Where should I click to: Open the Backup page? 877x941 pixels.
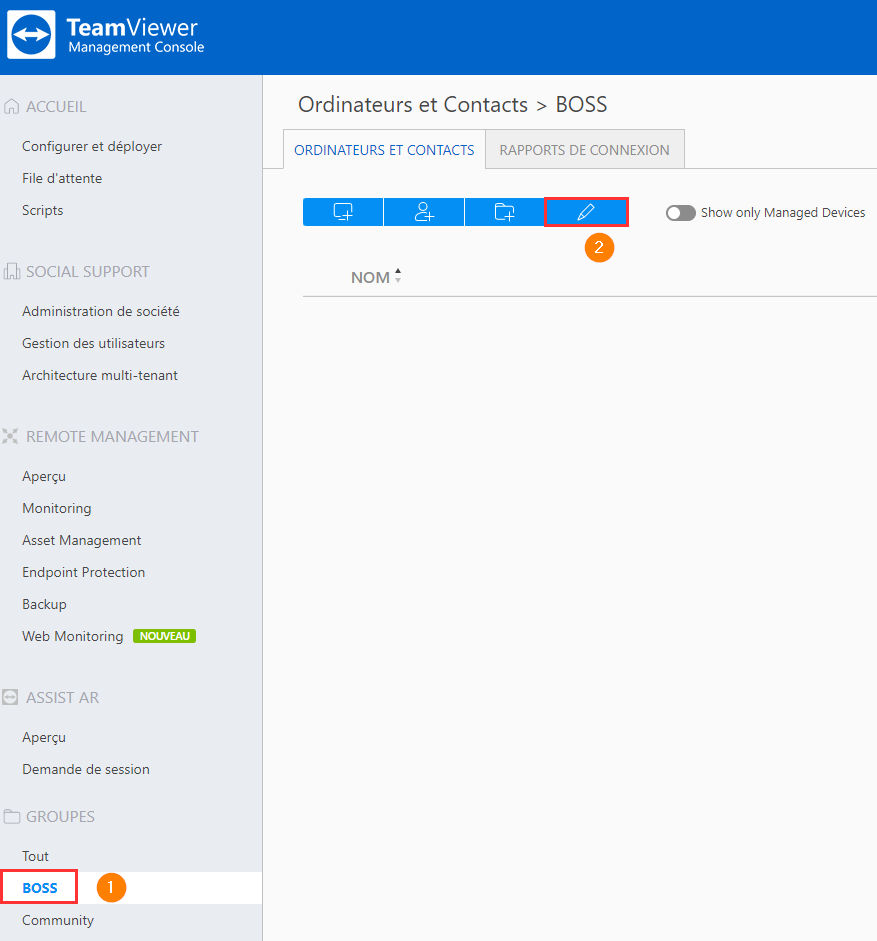44,604
